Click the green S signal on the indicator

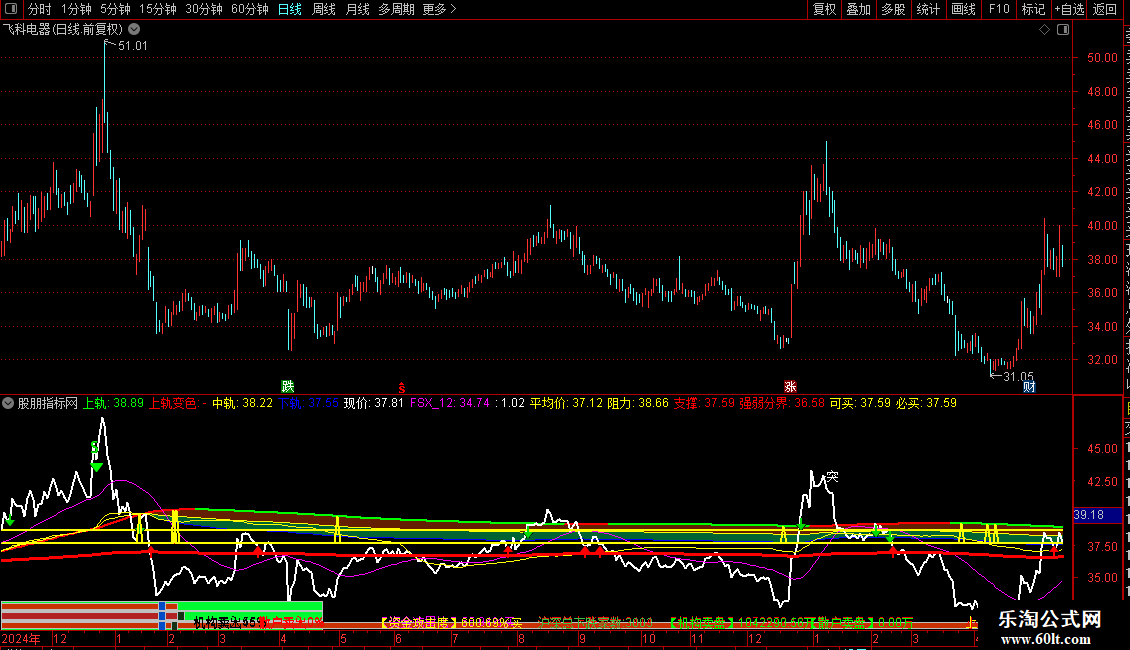pyautogui.click(x=95, y=448)
